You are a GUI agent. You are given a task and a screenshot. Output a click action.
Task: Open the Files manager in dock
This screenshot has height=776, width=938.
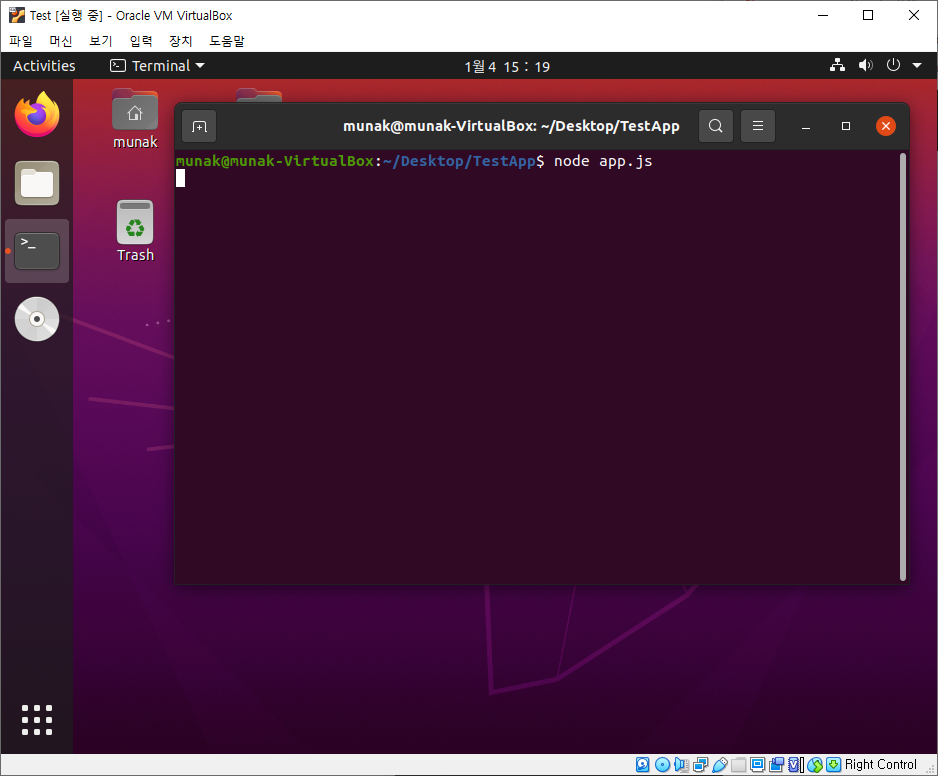37,183
